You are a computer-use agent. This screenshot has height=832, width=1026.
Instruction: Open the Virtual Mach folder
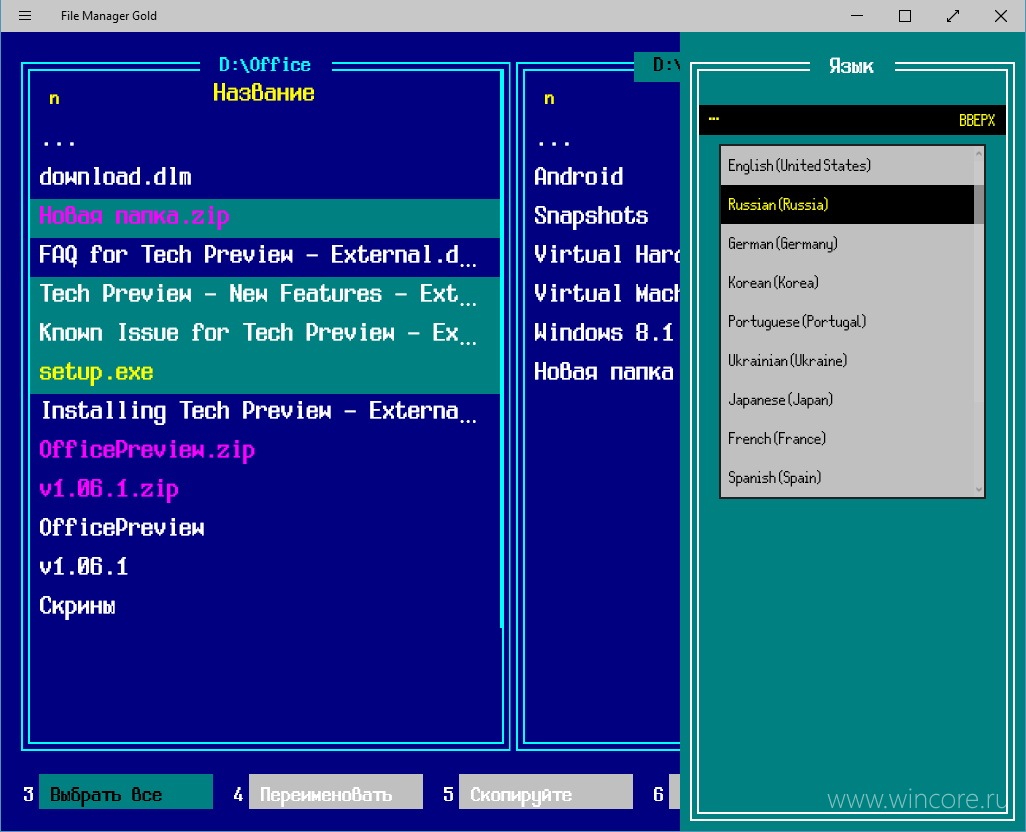602,294
